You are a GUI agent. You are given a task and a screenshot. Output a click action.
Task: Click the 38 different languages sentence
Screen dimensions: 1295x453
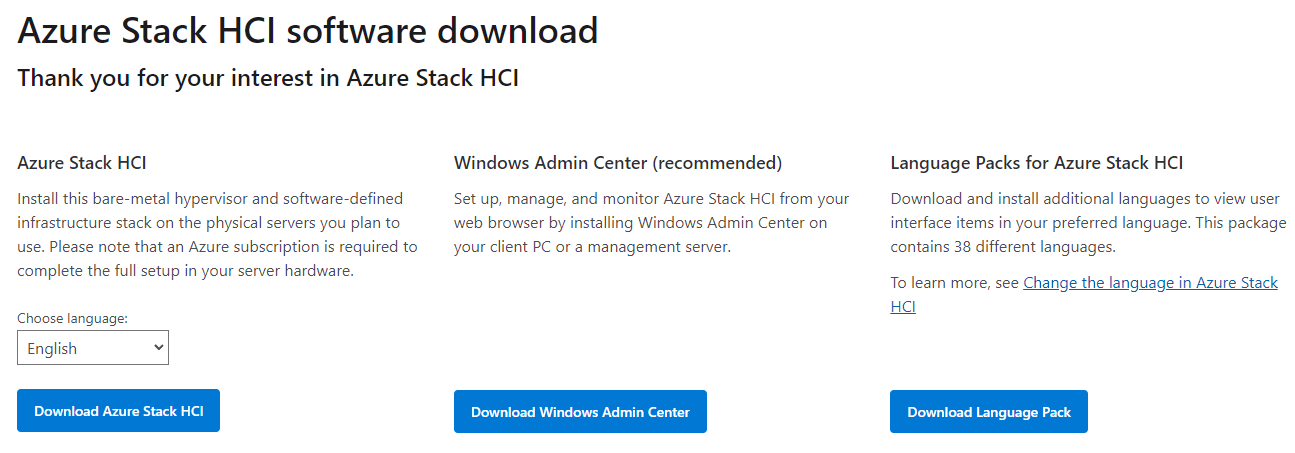pos(1002,247)
